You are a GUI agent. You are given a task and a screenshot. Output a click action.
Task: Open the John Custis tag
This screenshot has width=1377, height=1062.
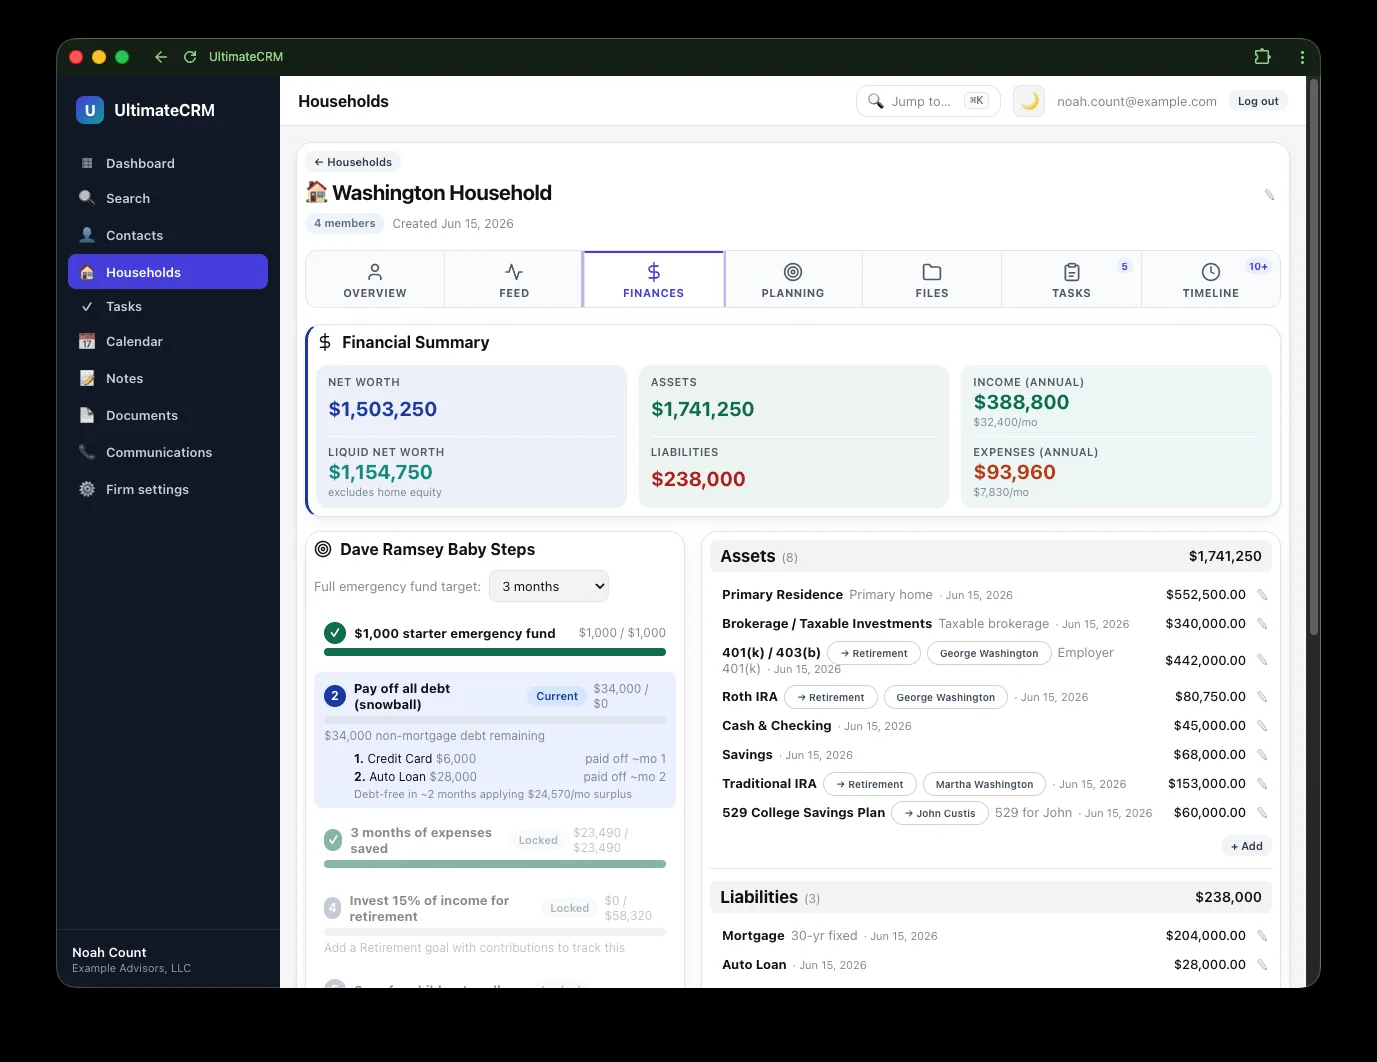coord(940,813)
